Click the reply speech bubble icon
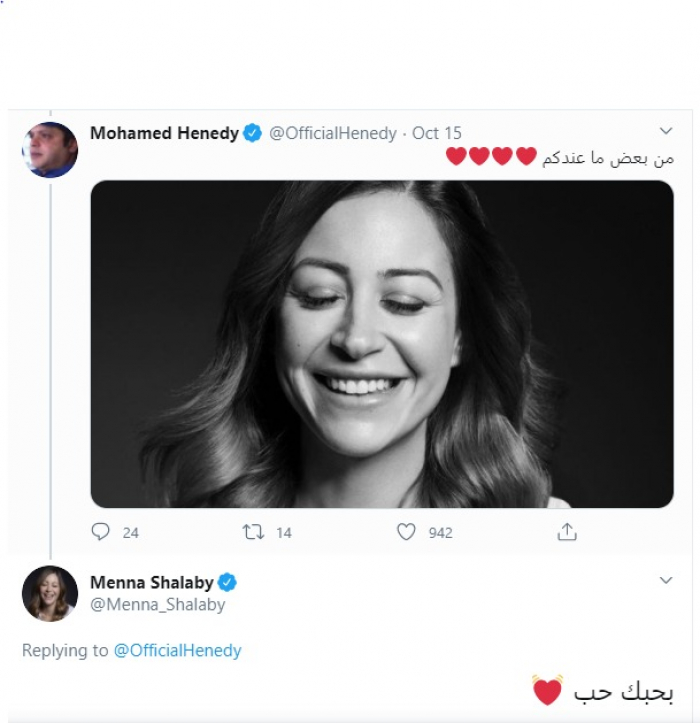Image resolution: width=700 pixels, height=723 pixels. pos(100,532)
